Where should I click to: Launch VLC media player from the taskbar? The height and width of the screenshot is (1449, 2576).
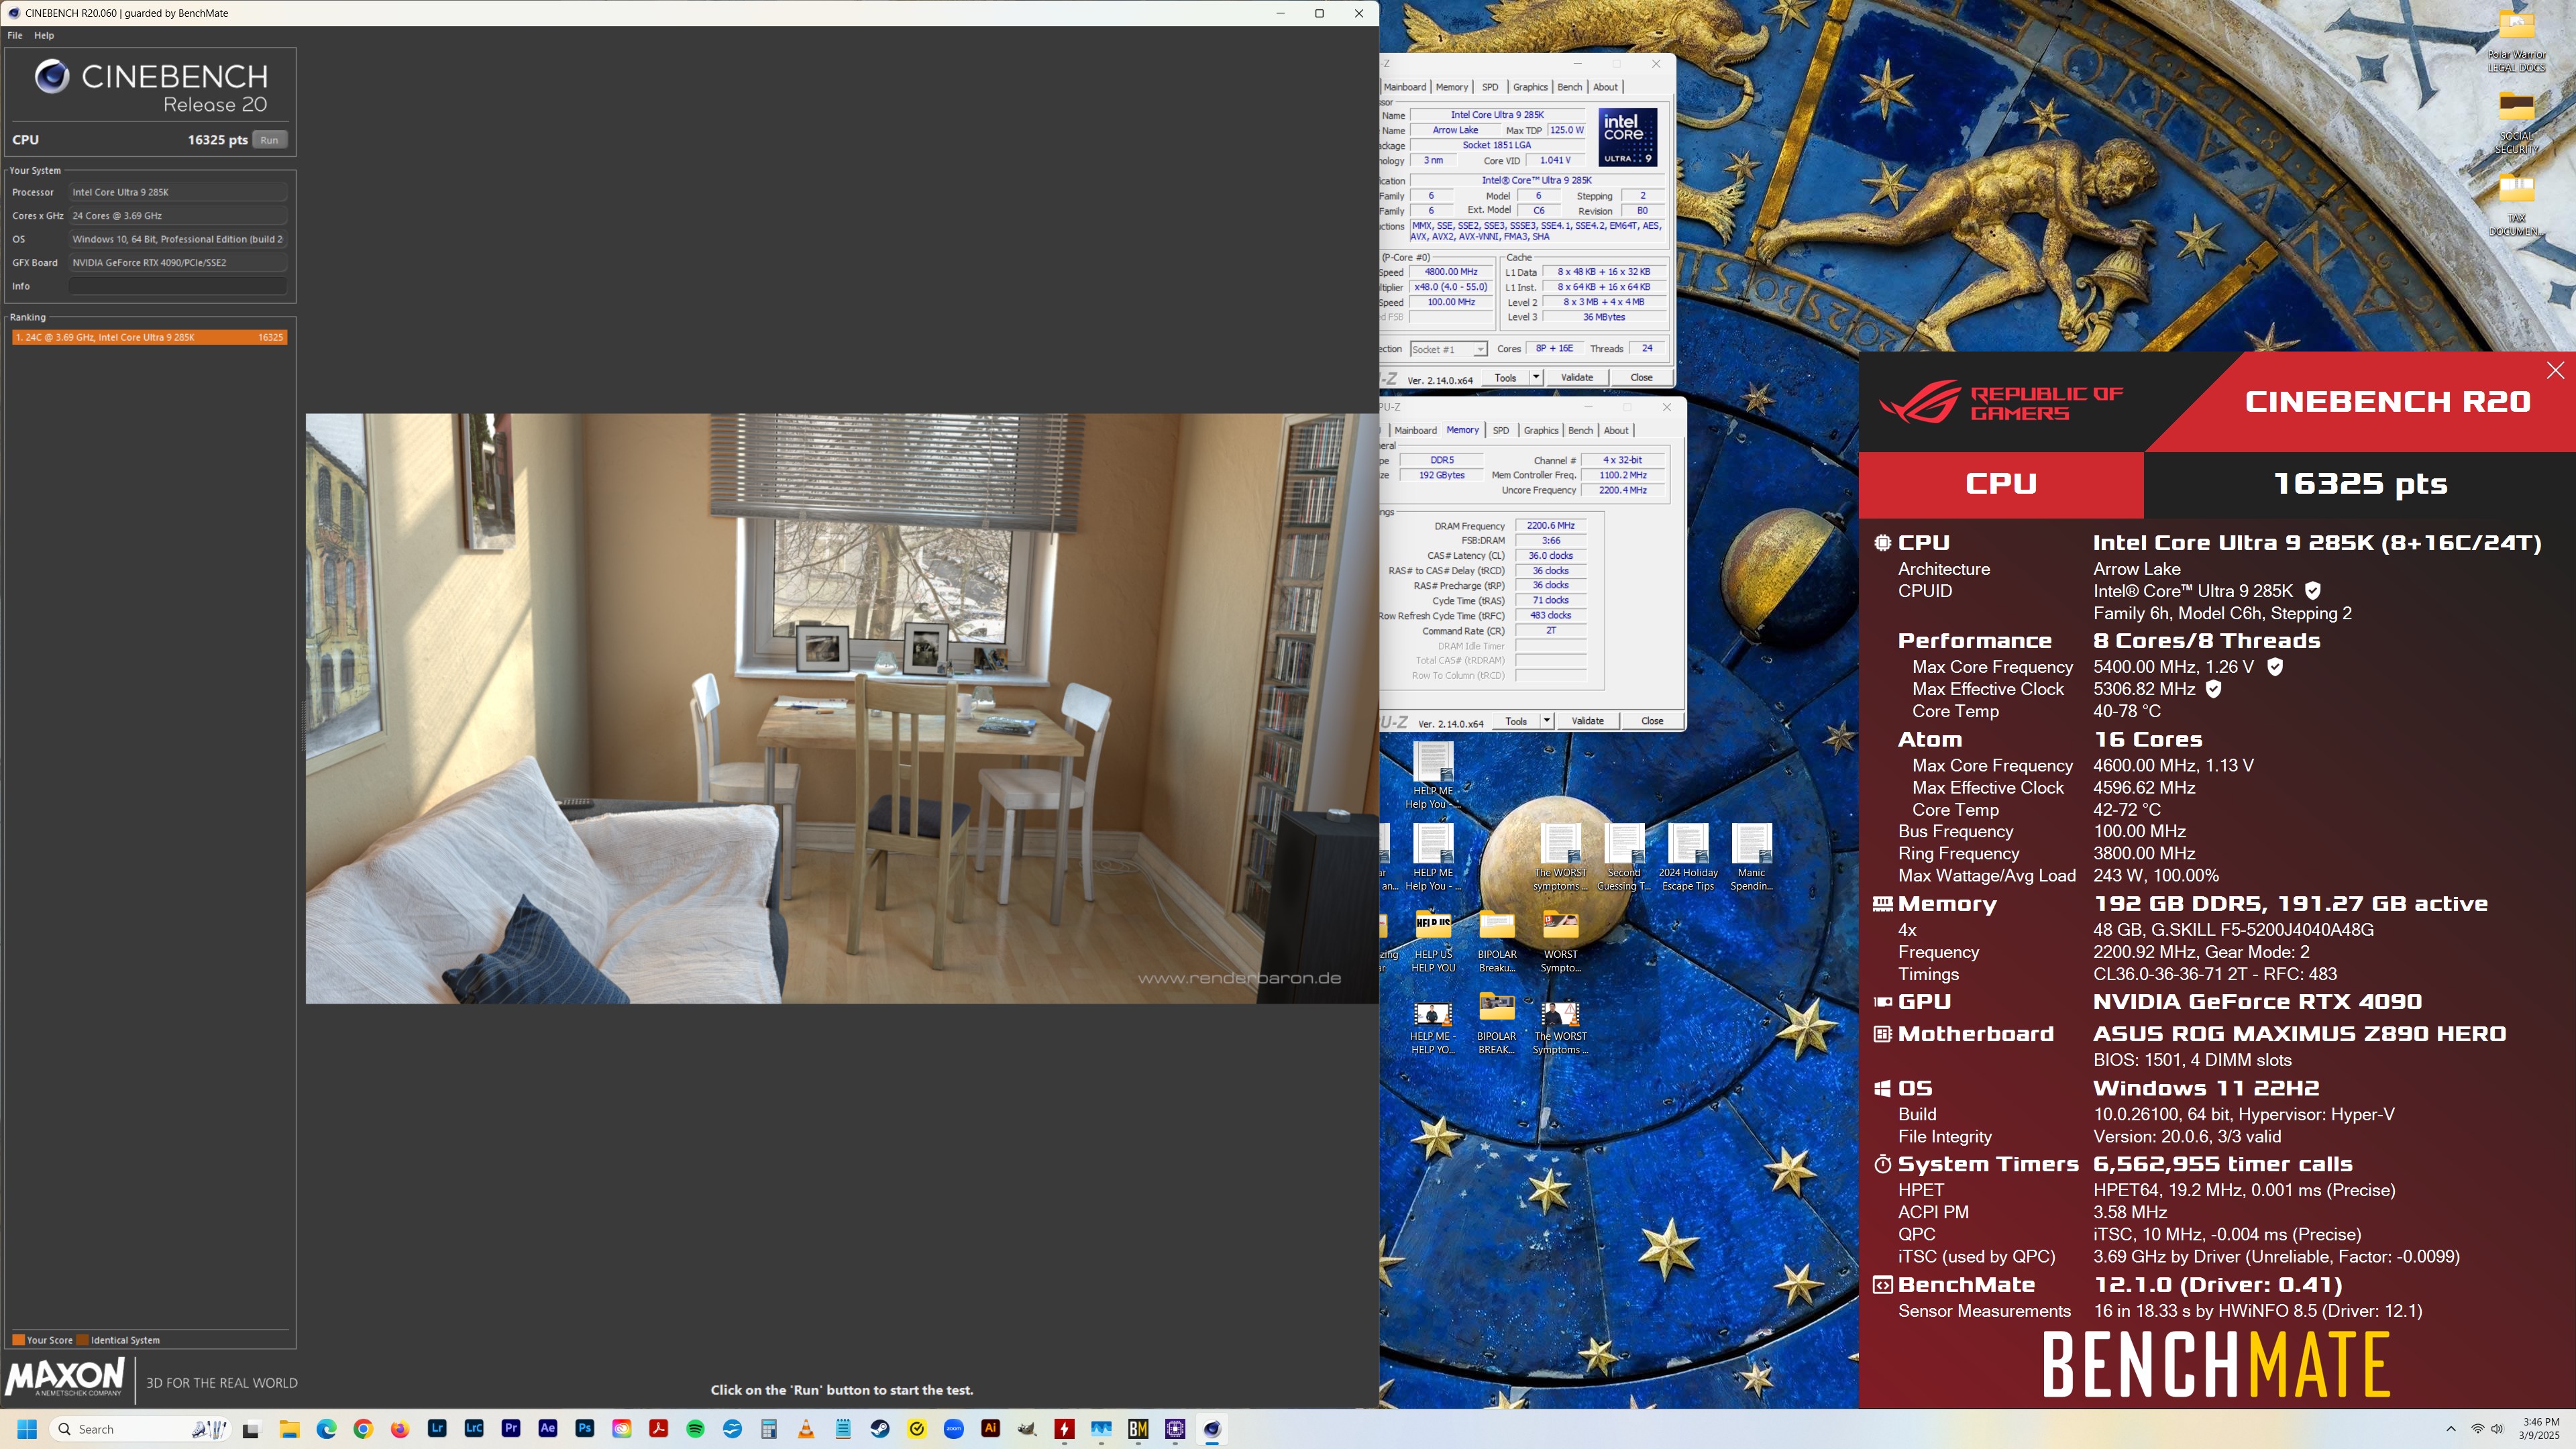pyautogui.click(x=806, y=1429)
